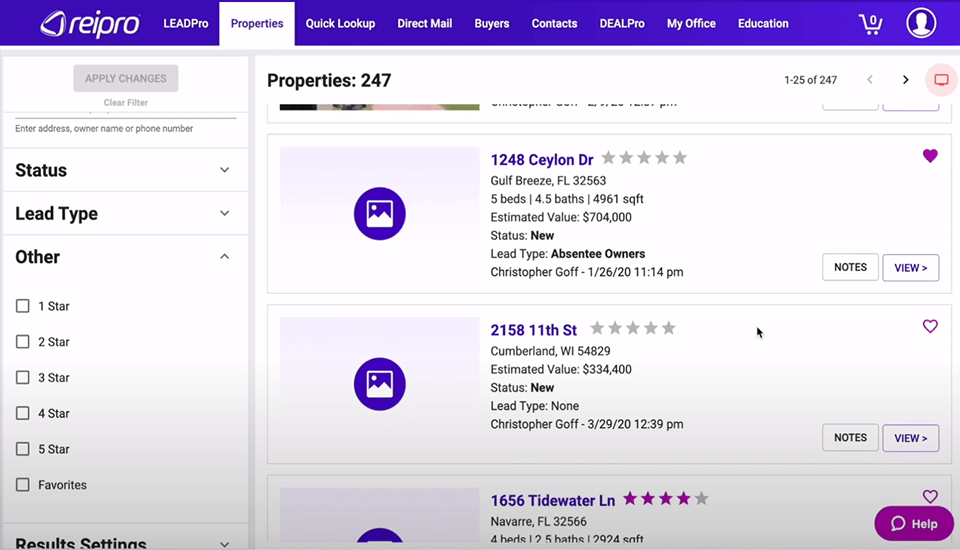The image size is (960, 550).
Task: Open the Contacts page
Action: click(554, 23)
